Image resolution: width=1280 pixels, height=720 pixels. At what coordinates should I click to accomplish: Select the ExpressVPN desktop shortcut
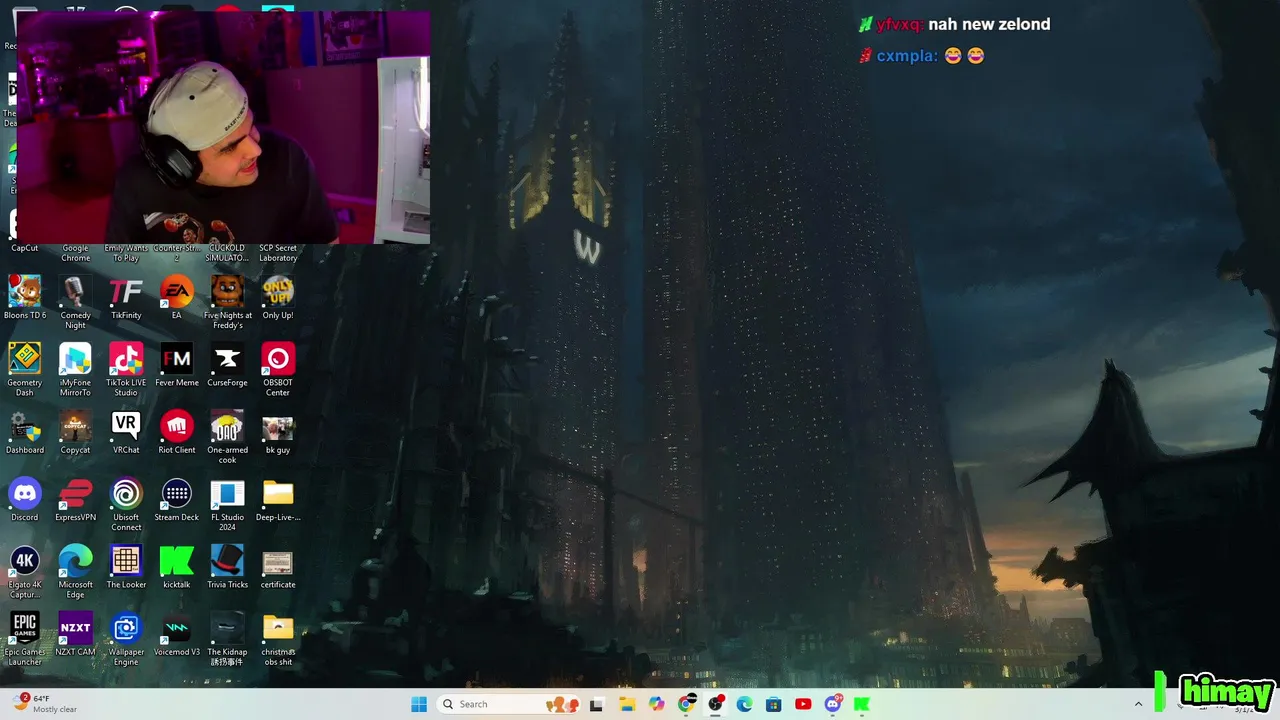[75, 500]
